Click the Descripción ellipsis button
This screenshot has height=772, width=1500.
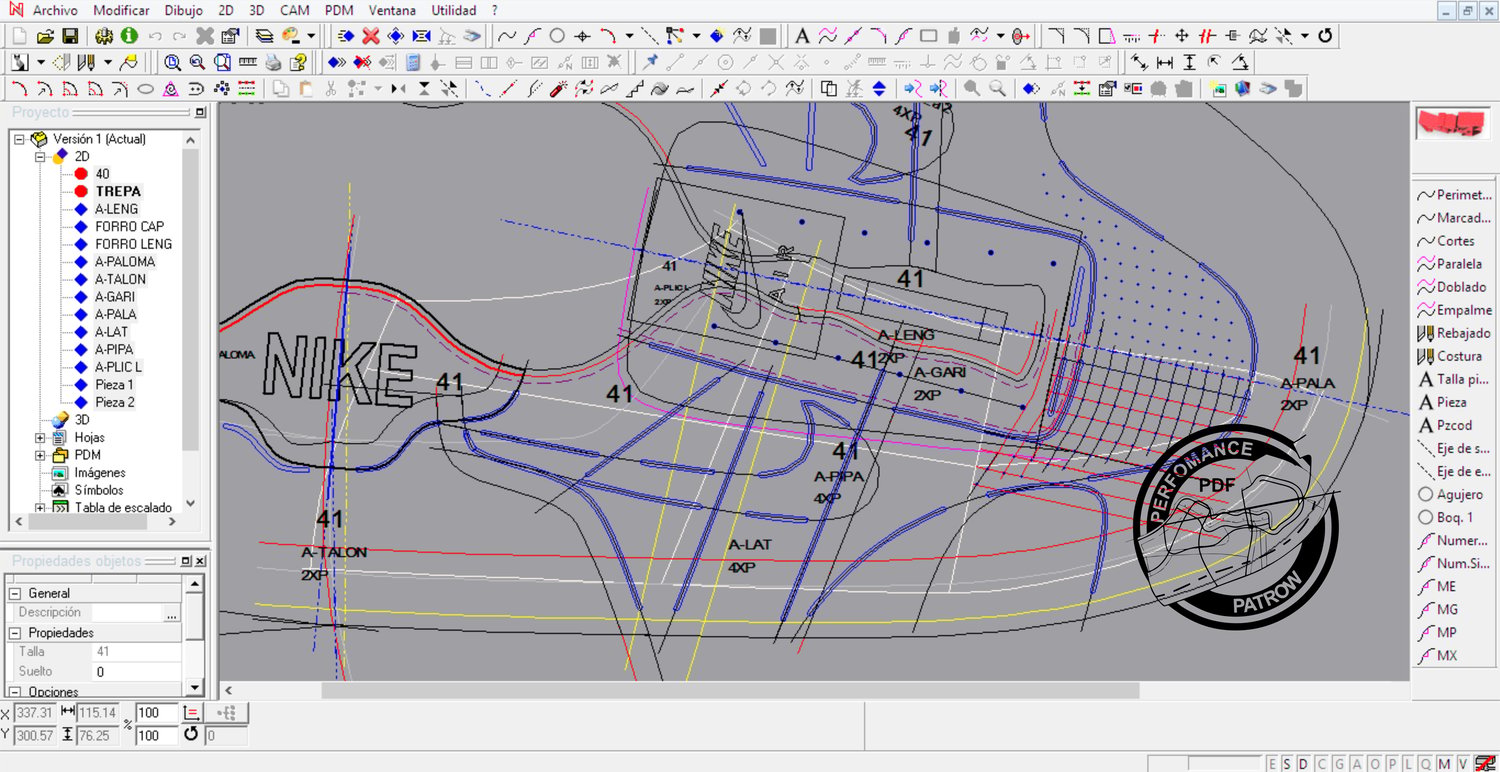(172, 612)
